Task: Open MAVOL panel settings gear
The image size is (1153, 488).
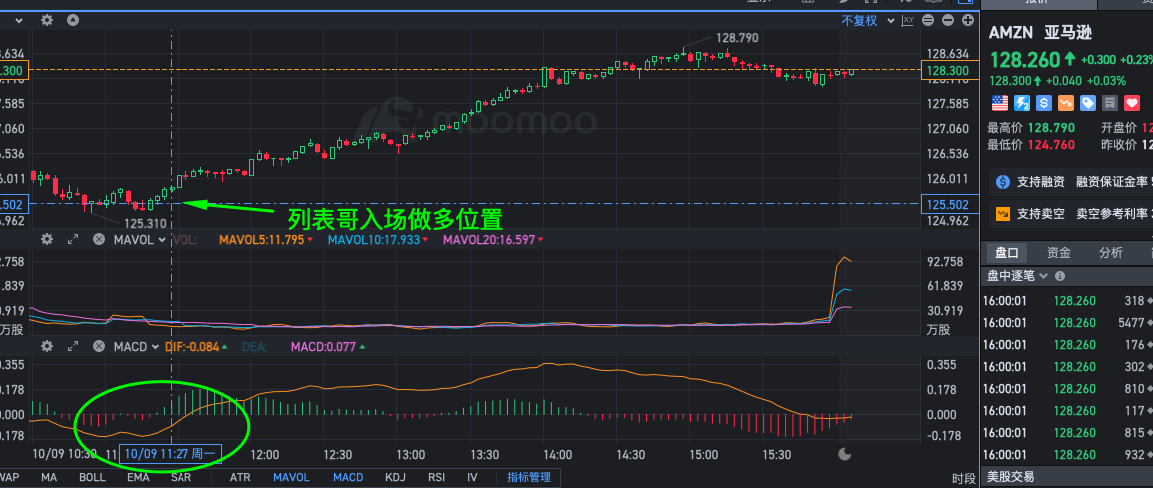Action: pyautogui.click(x=47, y=239)
